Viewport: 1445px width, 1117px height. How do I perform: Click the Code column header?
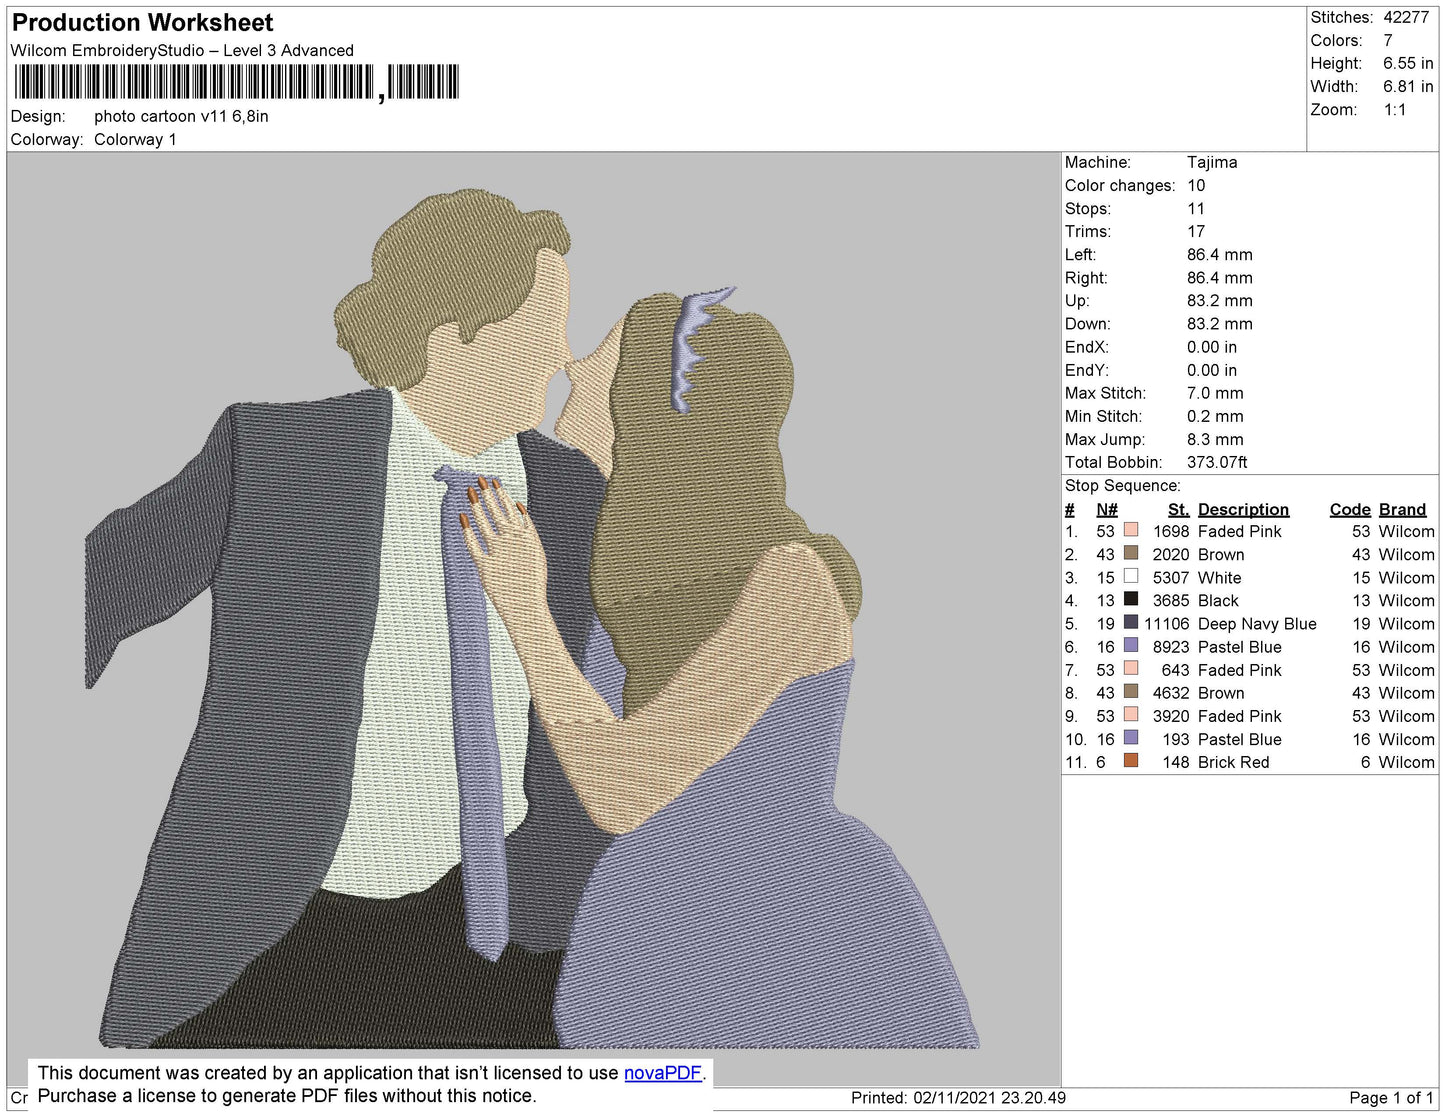[1350, 509]
